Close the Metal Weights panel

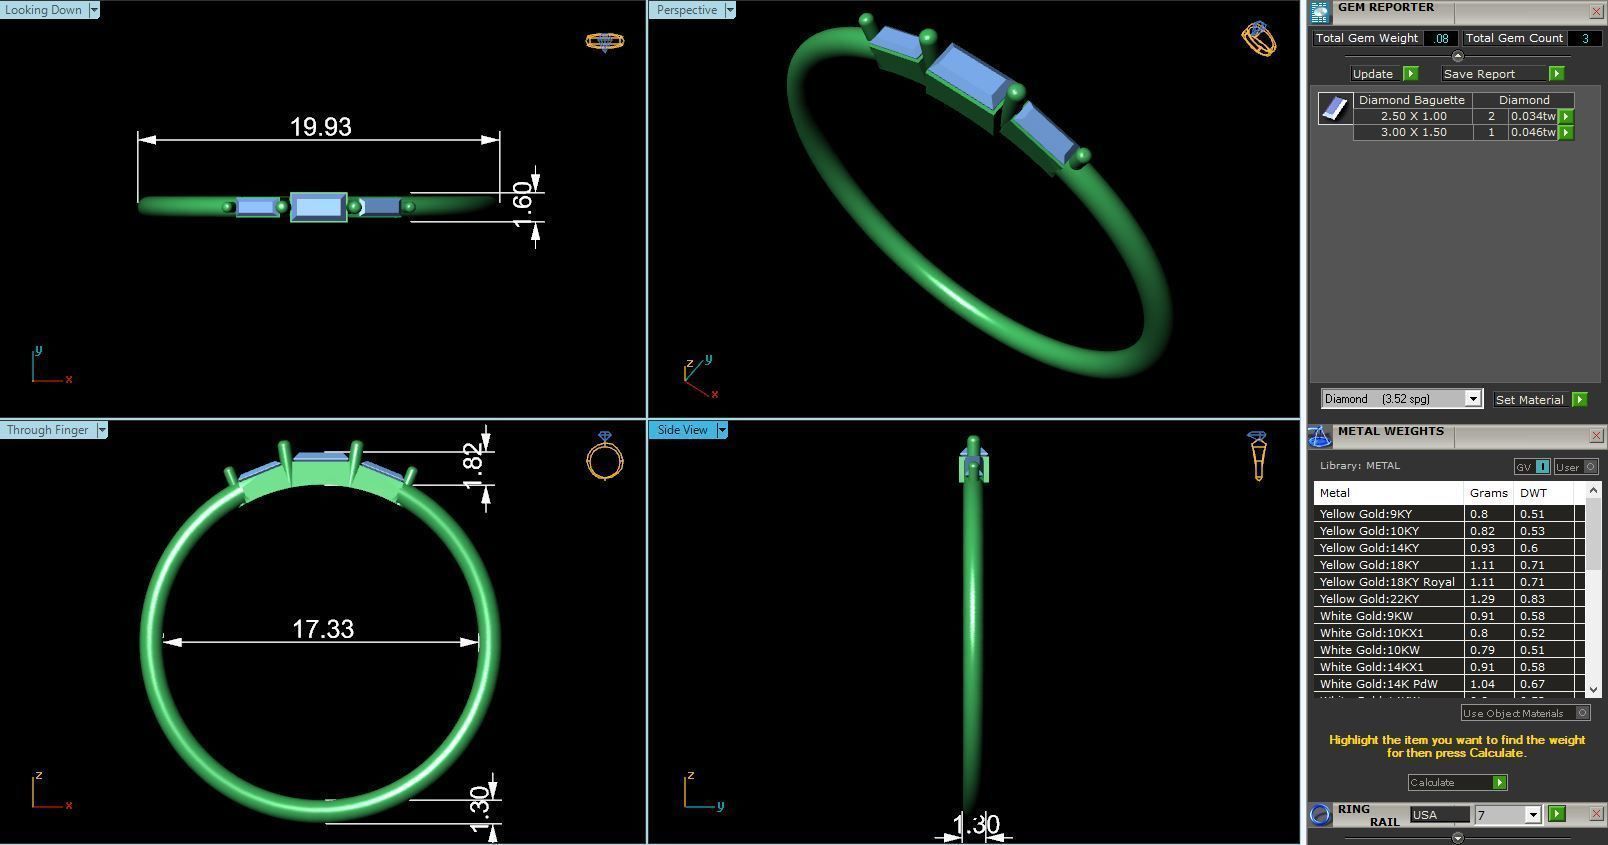[1596, 436]
